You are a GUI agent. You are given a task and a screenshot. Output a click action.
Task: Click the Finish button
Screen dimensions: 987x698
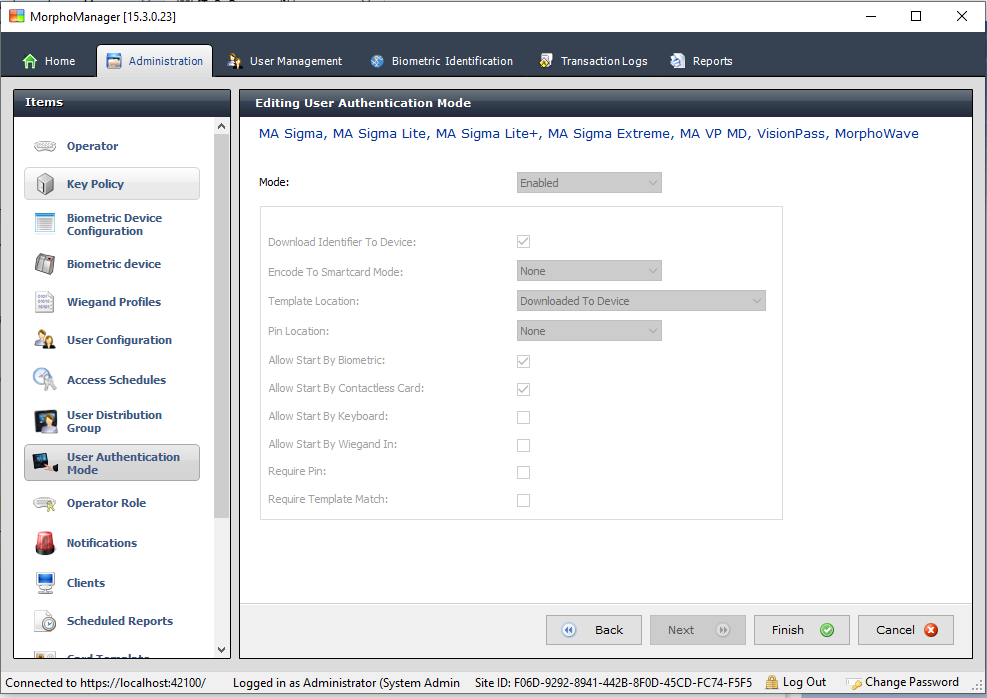pyautogui.click(x=801, y=630)
